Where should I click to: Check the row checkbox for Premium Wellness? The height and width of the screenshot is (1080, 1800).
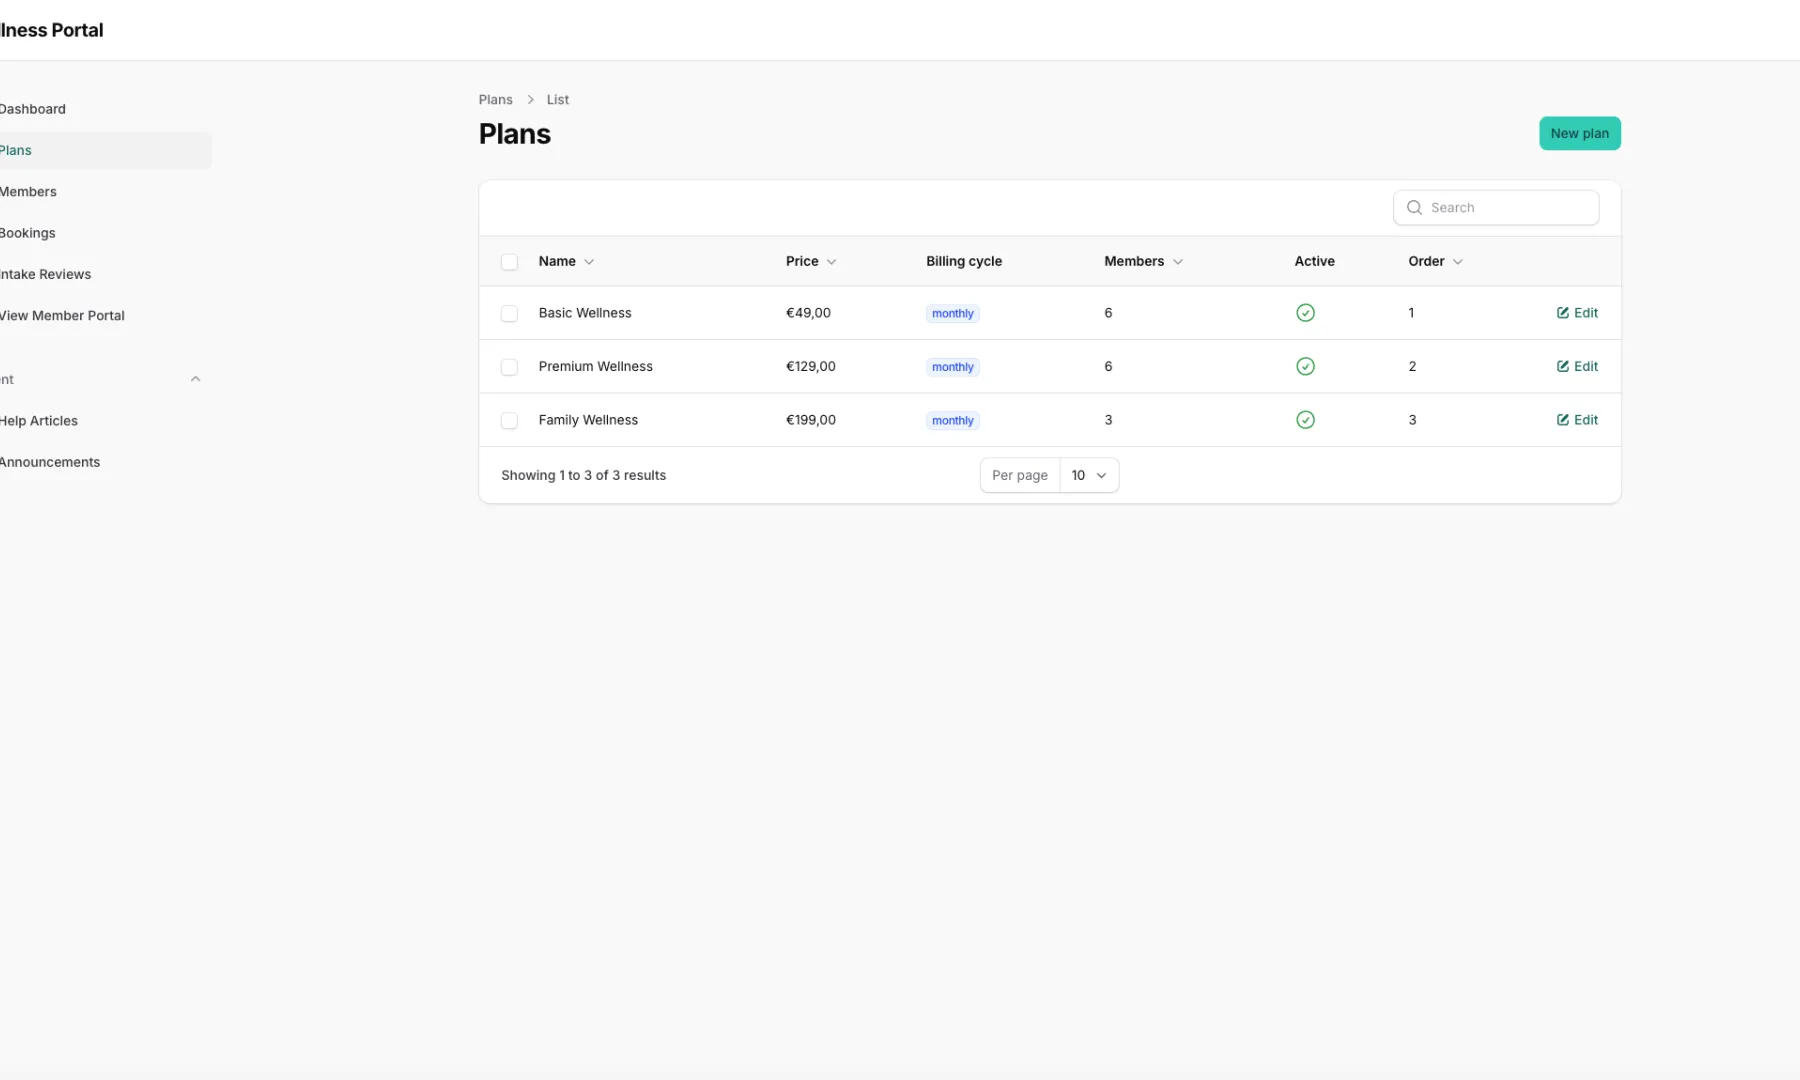click(510, 367)
